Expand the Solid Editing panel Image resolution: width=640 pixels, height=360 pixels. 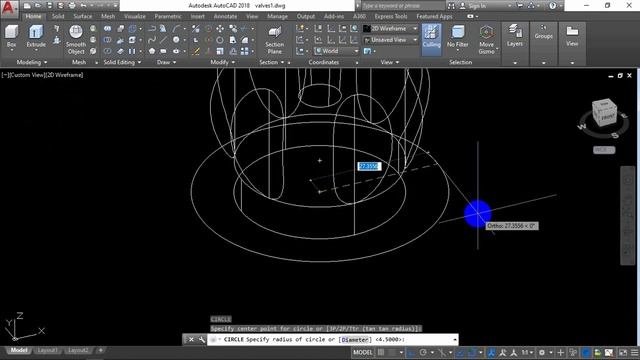pos(122,62)
